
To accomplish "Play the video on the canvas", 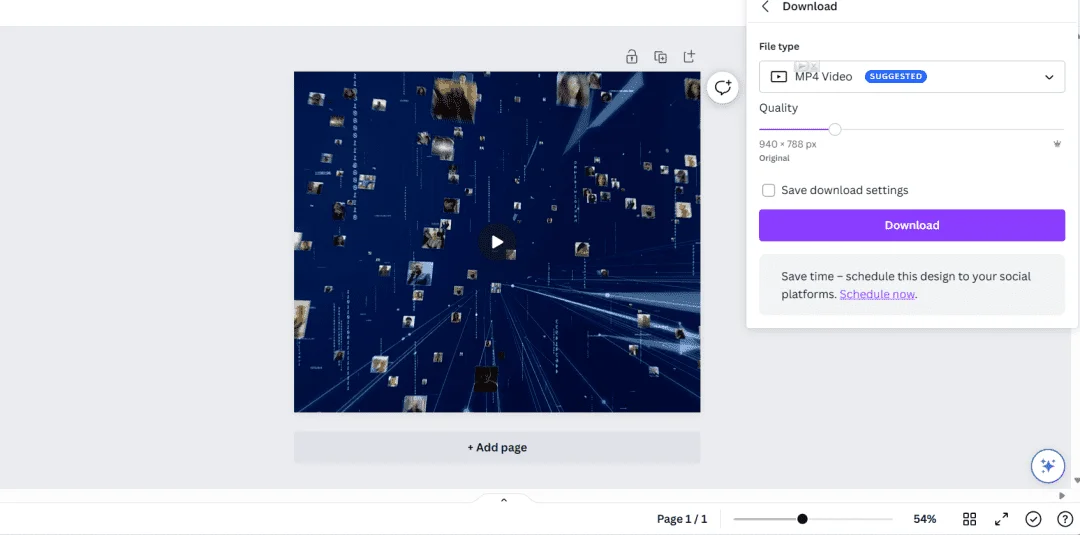I will 497,242.
